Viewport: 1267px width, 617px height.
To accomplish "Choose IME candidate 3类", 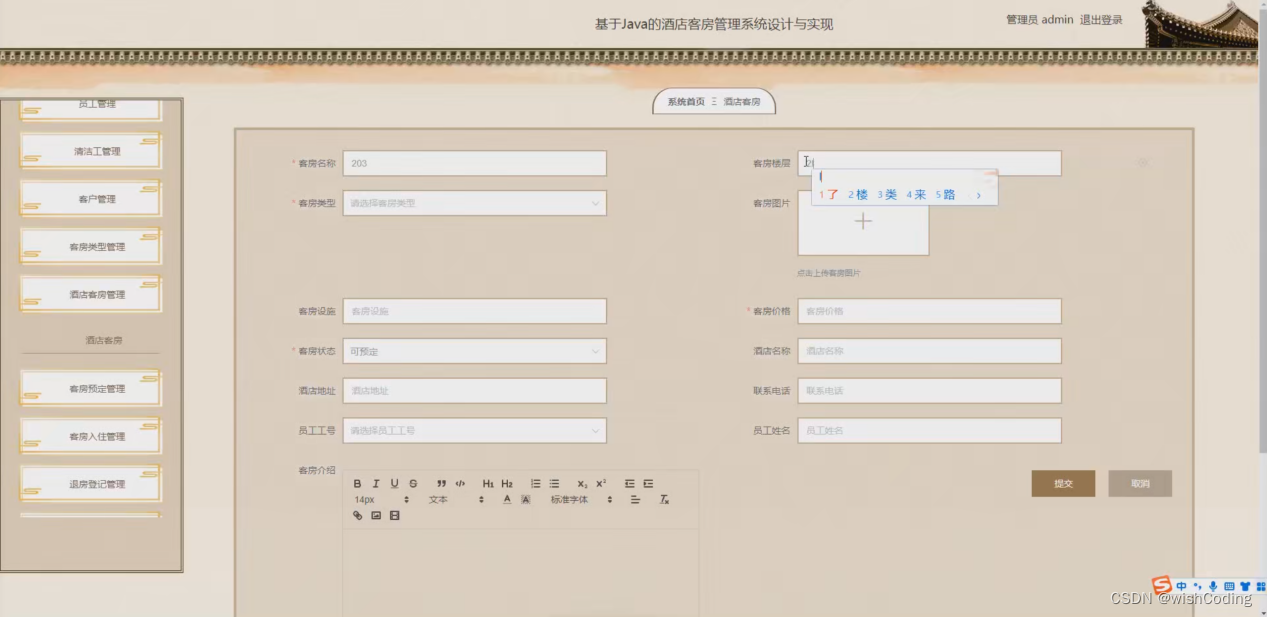I will pyautogui.click(x=887, y=195).
